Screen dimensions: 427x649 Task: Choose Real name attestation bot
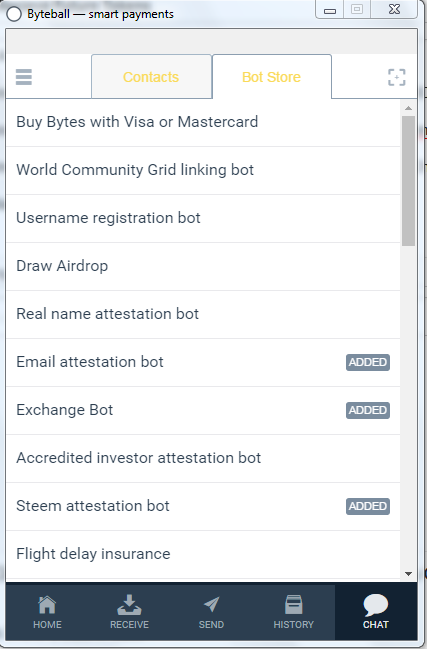[203, 315]
